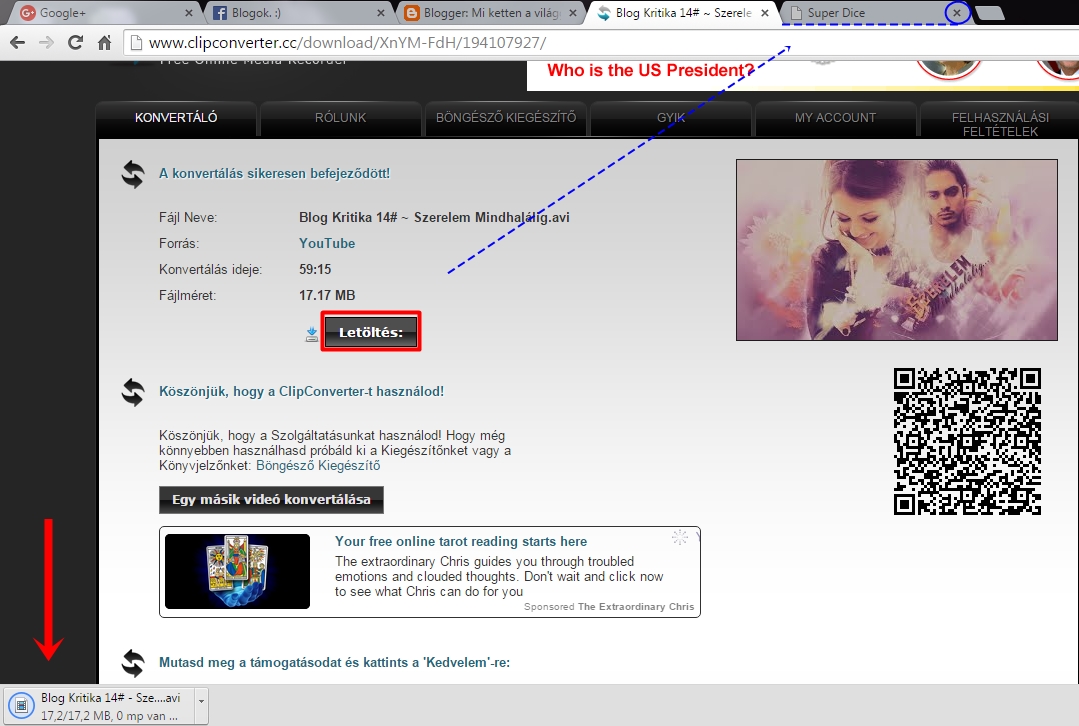Image resolution: width=1079 pixels, height=726 pixels.
Task: Switch to the Blogger Mi ketten tab
Action: click(x=489, y=12)
